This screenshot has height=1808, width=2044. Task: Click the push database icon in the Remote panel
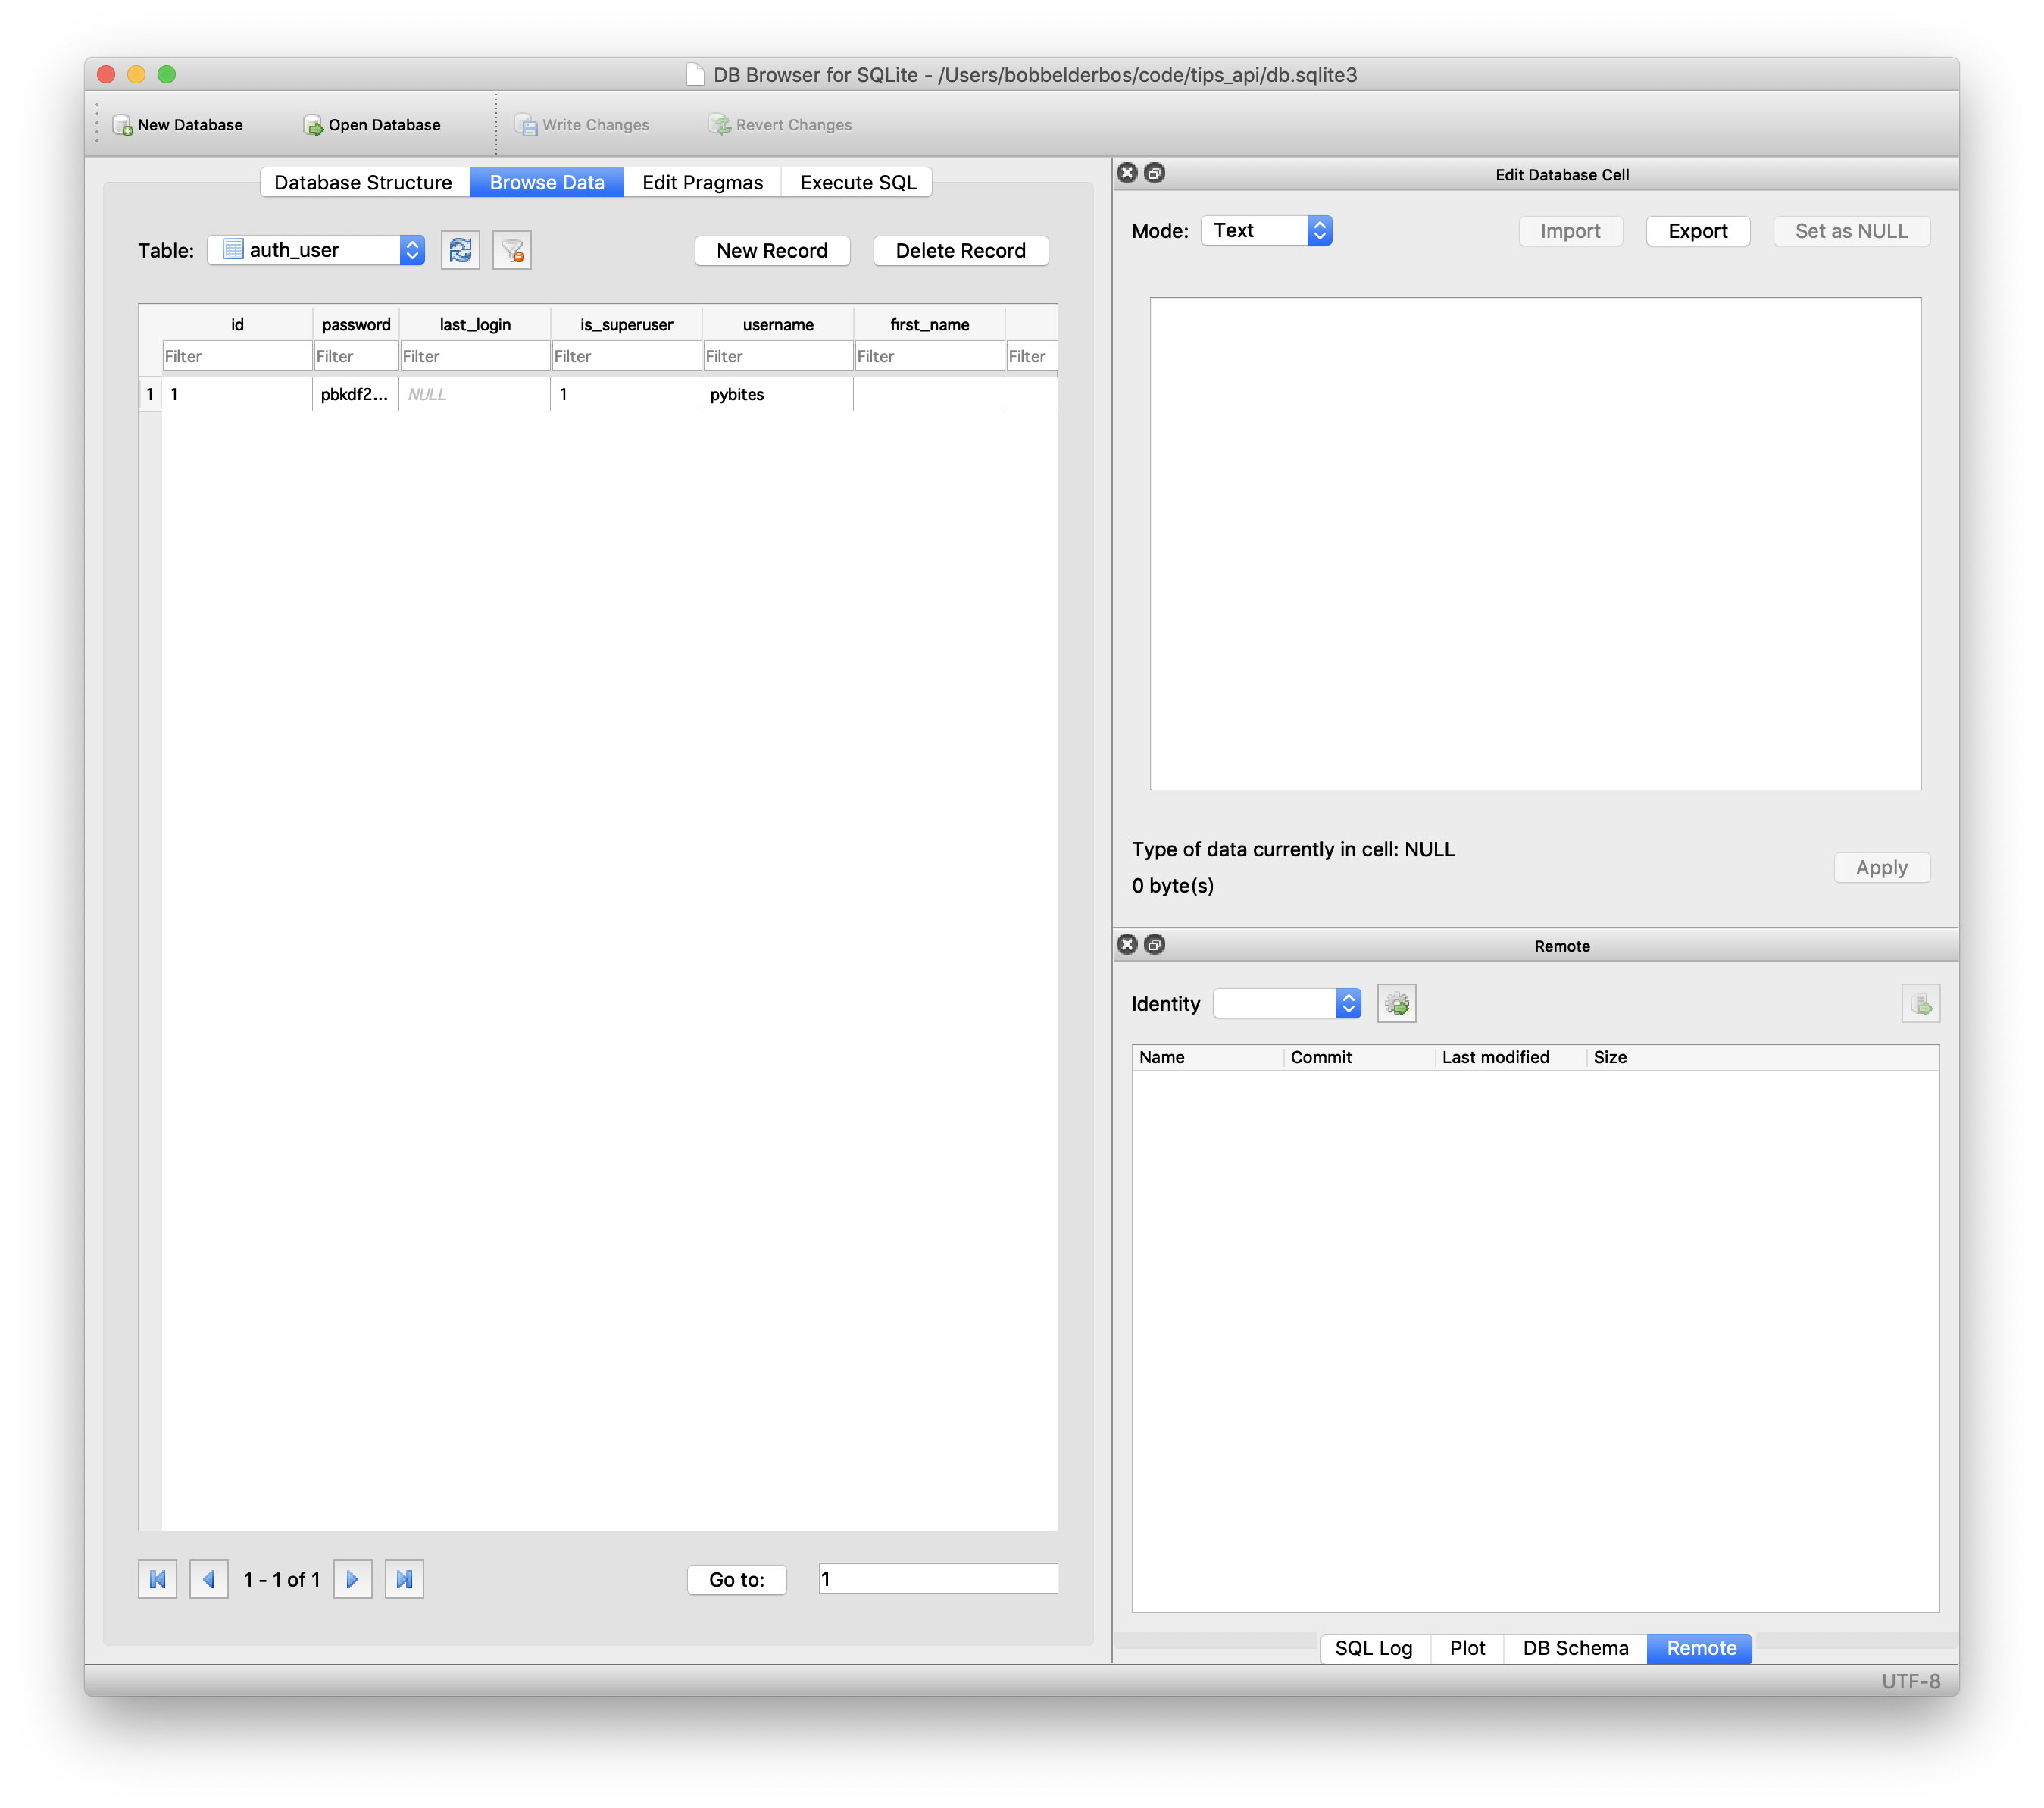(x=1920, y=1003)
